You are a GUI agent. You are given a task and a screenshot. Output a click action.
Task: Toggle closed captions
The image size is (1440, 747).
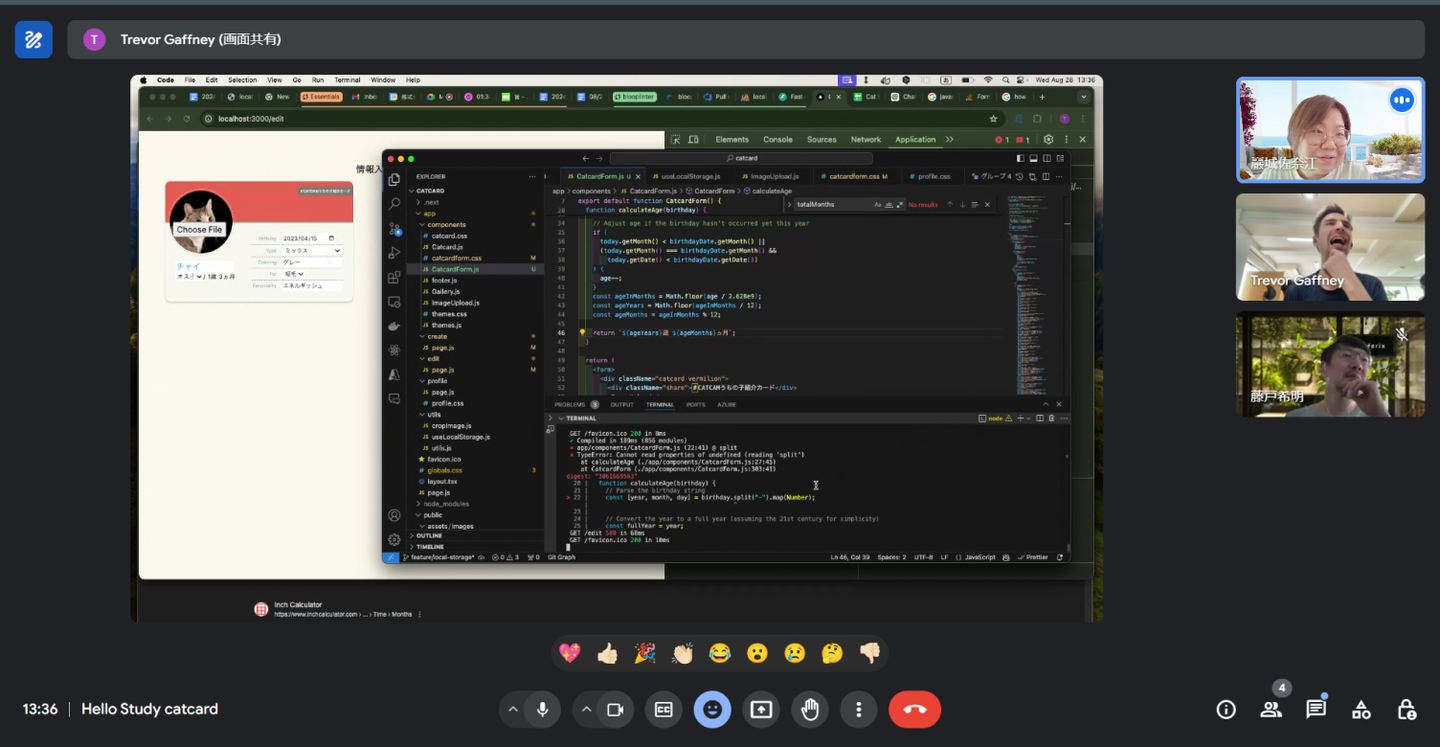pos(663,709)
